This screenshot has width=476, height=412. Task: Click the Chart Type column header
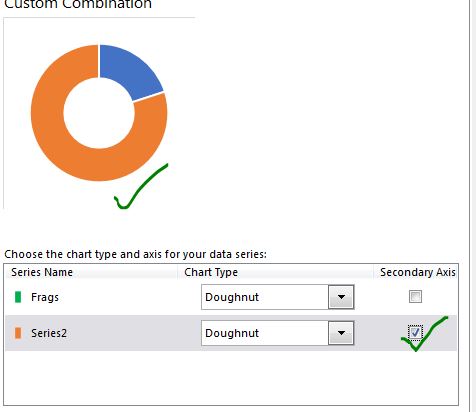[x=211, y=272]
